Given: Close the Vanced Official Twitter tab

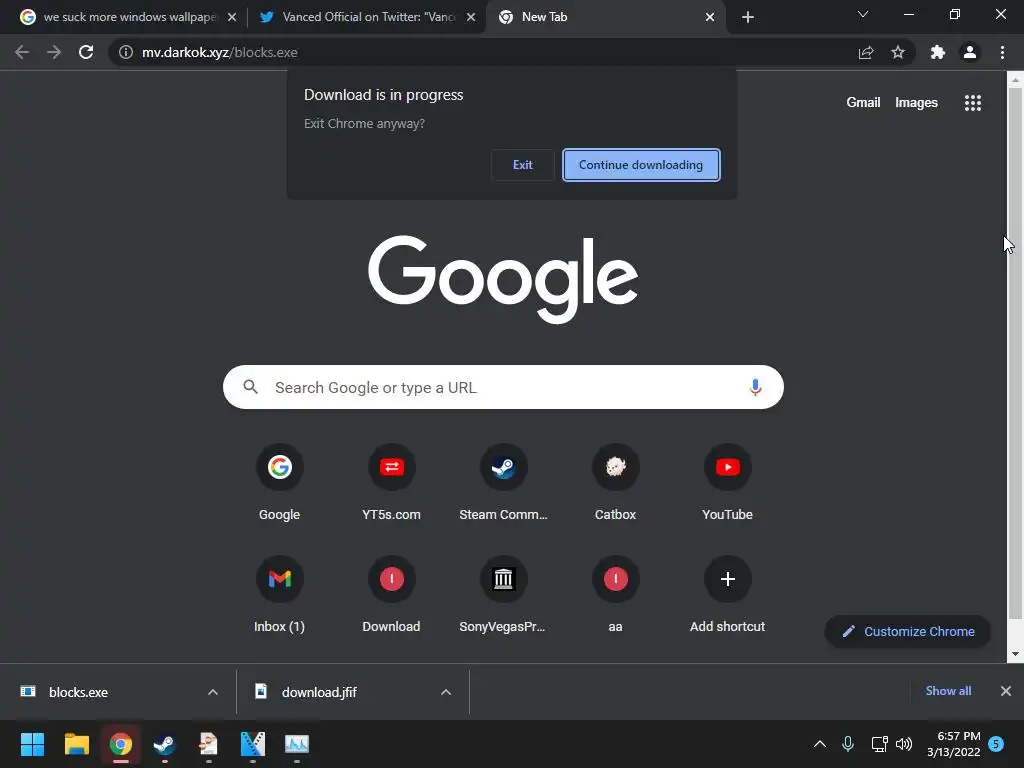Looking at the screenshot, I should coord(471,17).
